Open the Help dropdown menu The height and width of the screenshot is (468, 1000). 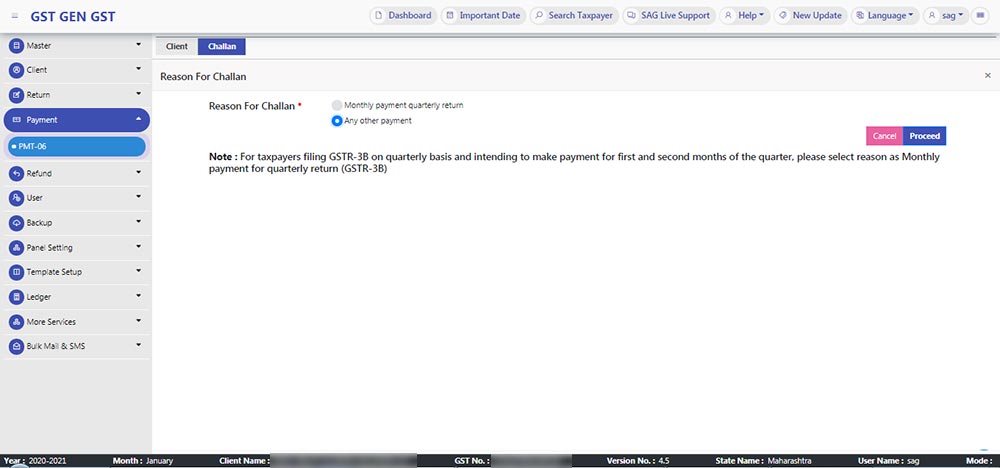click(745, 16)
